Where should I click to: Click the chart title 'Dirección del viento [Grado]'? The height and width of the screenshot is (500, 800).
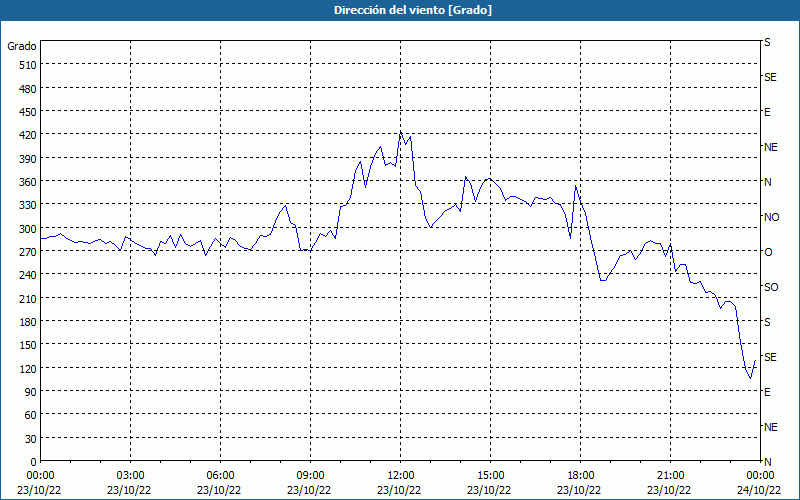[413, 10]
